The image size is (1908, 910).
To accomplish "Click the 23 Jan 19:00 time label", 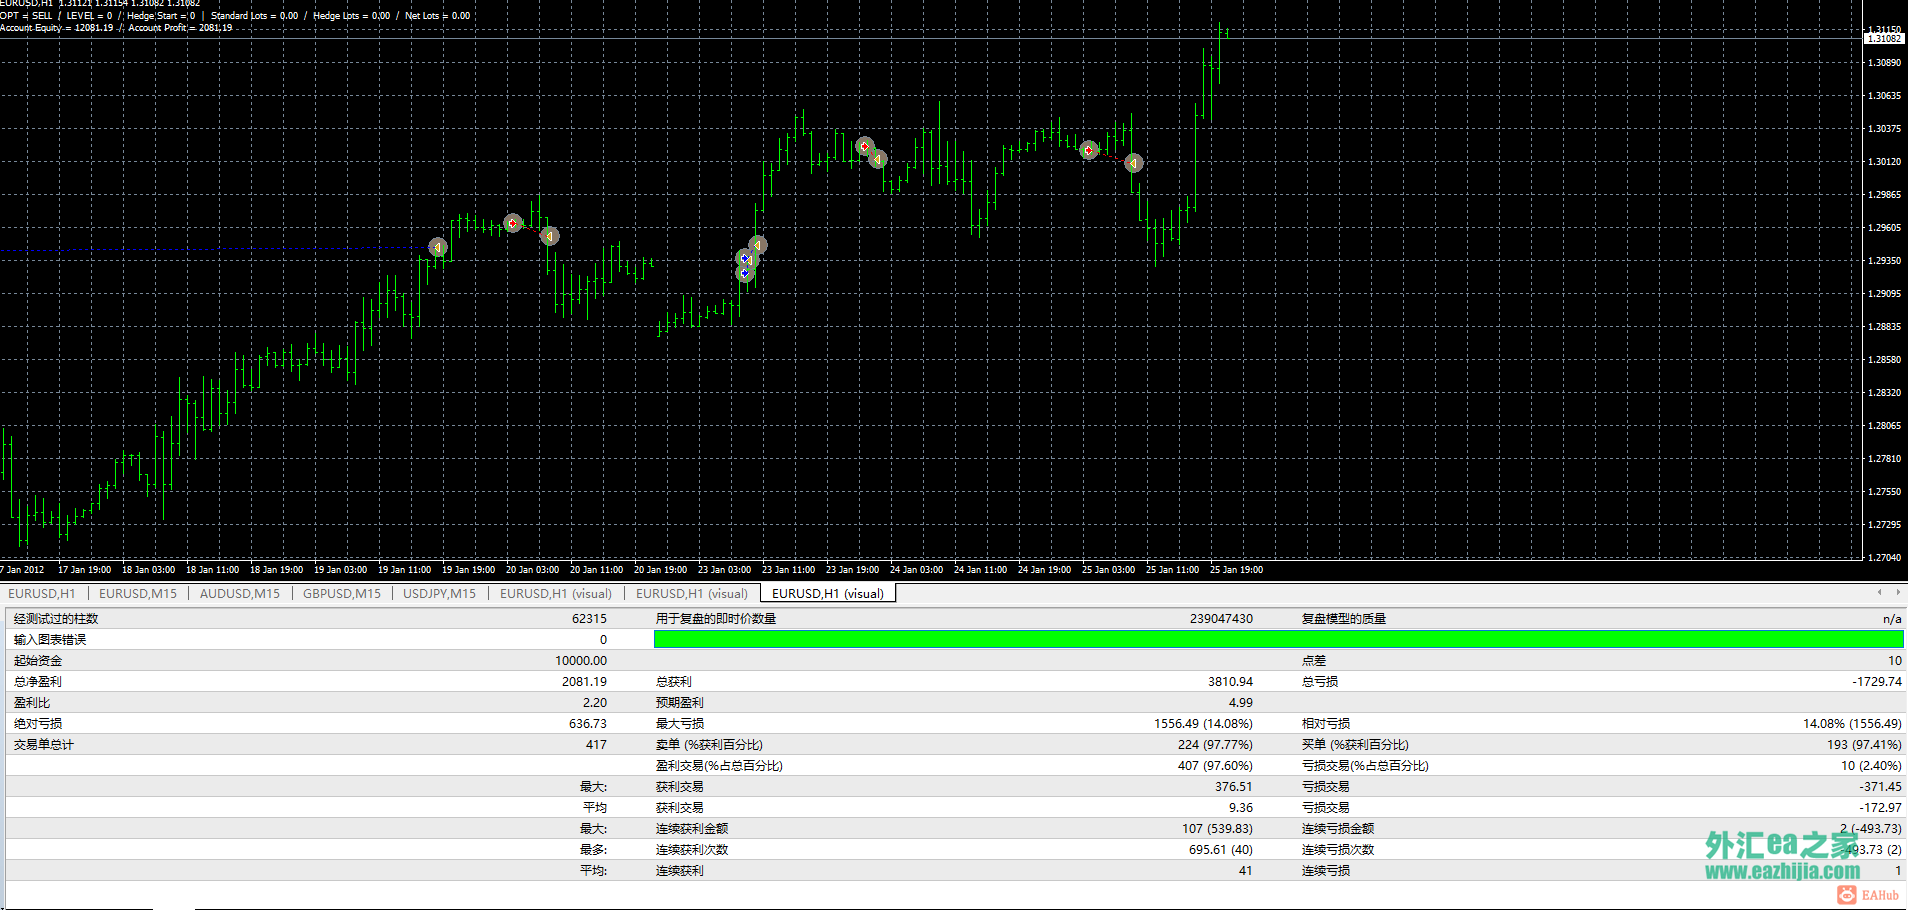I will [x=852, y=570].
